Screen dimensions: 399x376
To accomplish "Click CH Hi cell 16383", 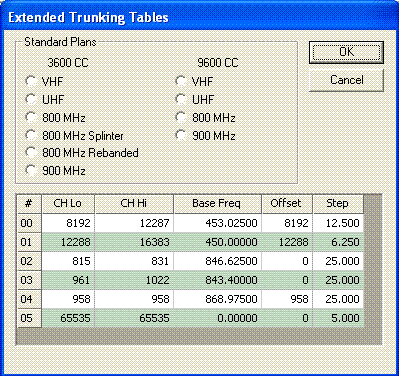I will (x=134, y=242).
